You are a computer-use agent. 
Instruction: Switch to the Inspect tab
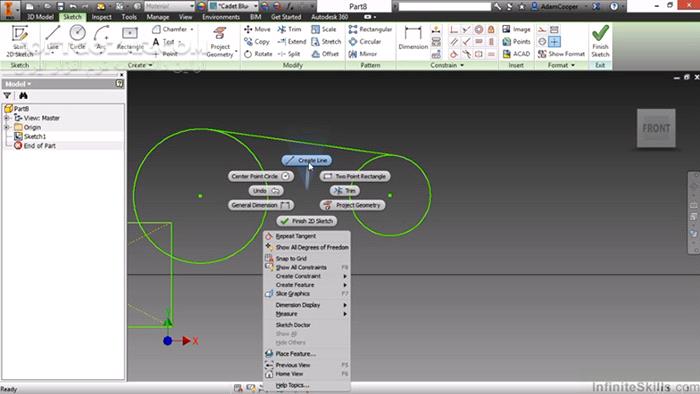tap(101, 17)
